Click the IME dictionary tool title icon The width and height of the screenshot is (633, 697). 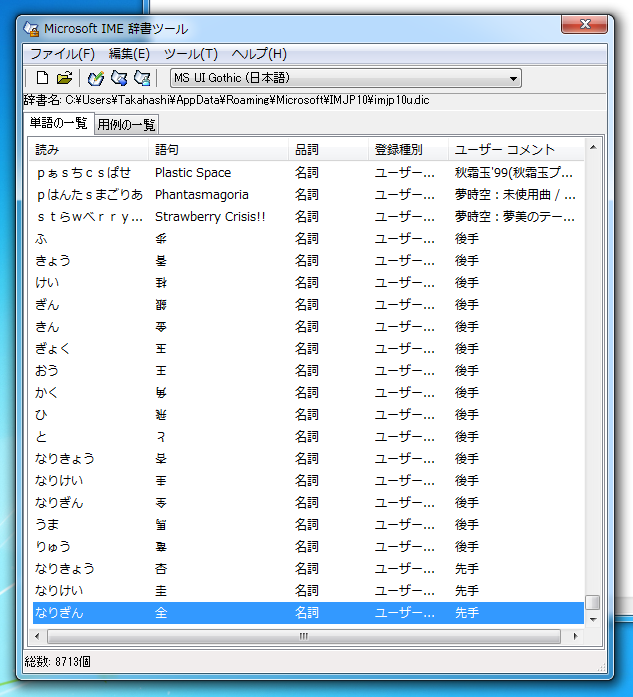pyautogui.click(x=31, y=29)
